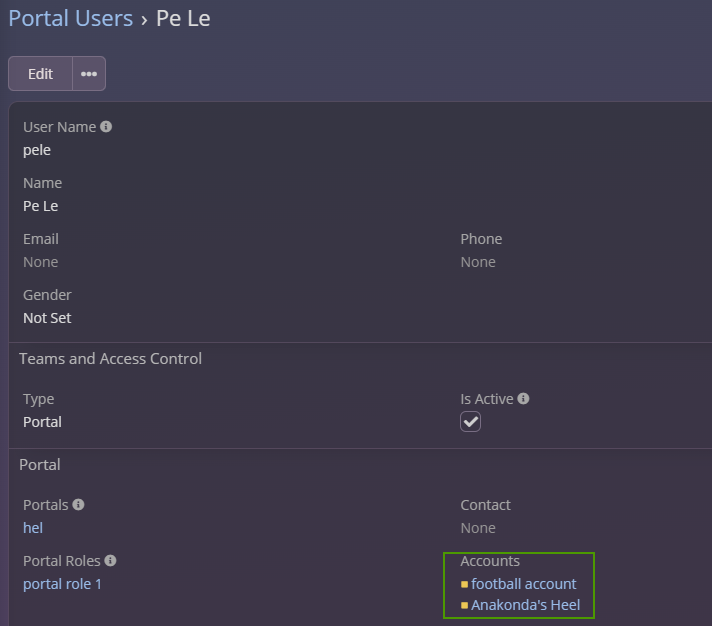Click the Portal Roles info icon
This screenshot has width=712, height=626.
pyautogui.click(x=110, y=561)
